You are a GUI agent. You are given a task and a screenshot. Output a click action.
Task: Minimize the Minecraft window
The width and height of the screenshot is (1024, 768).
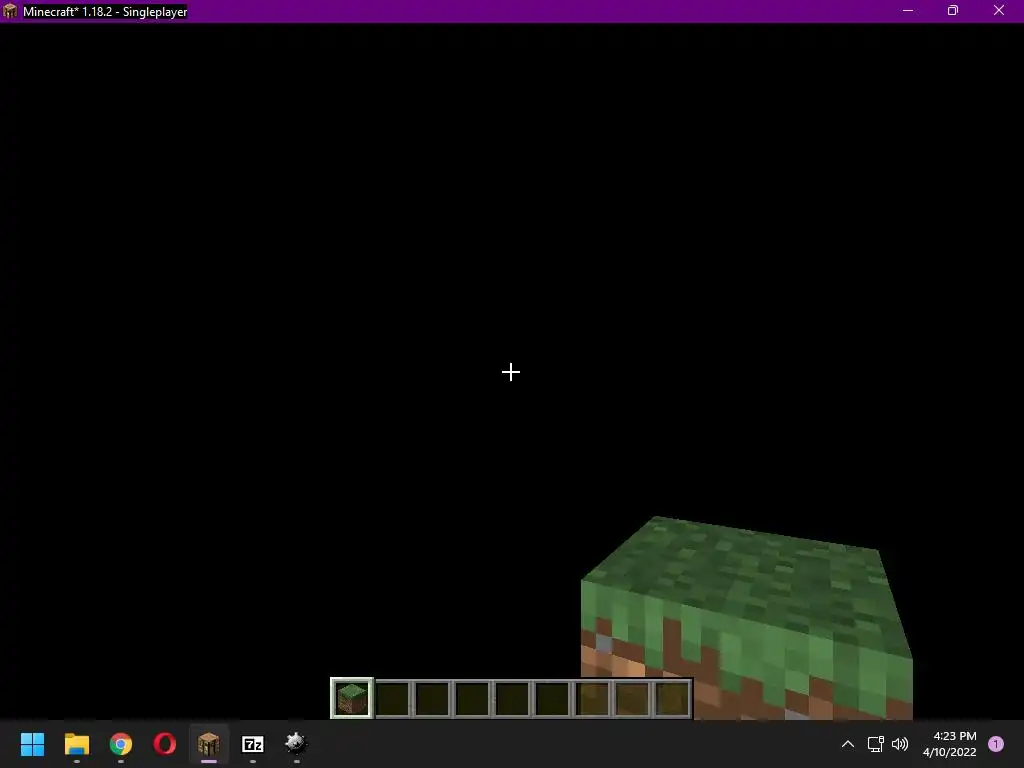[908, 10]
